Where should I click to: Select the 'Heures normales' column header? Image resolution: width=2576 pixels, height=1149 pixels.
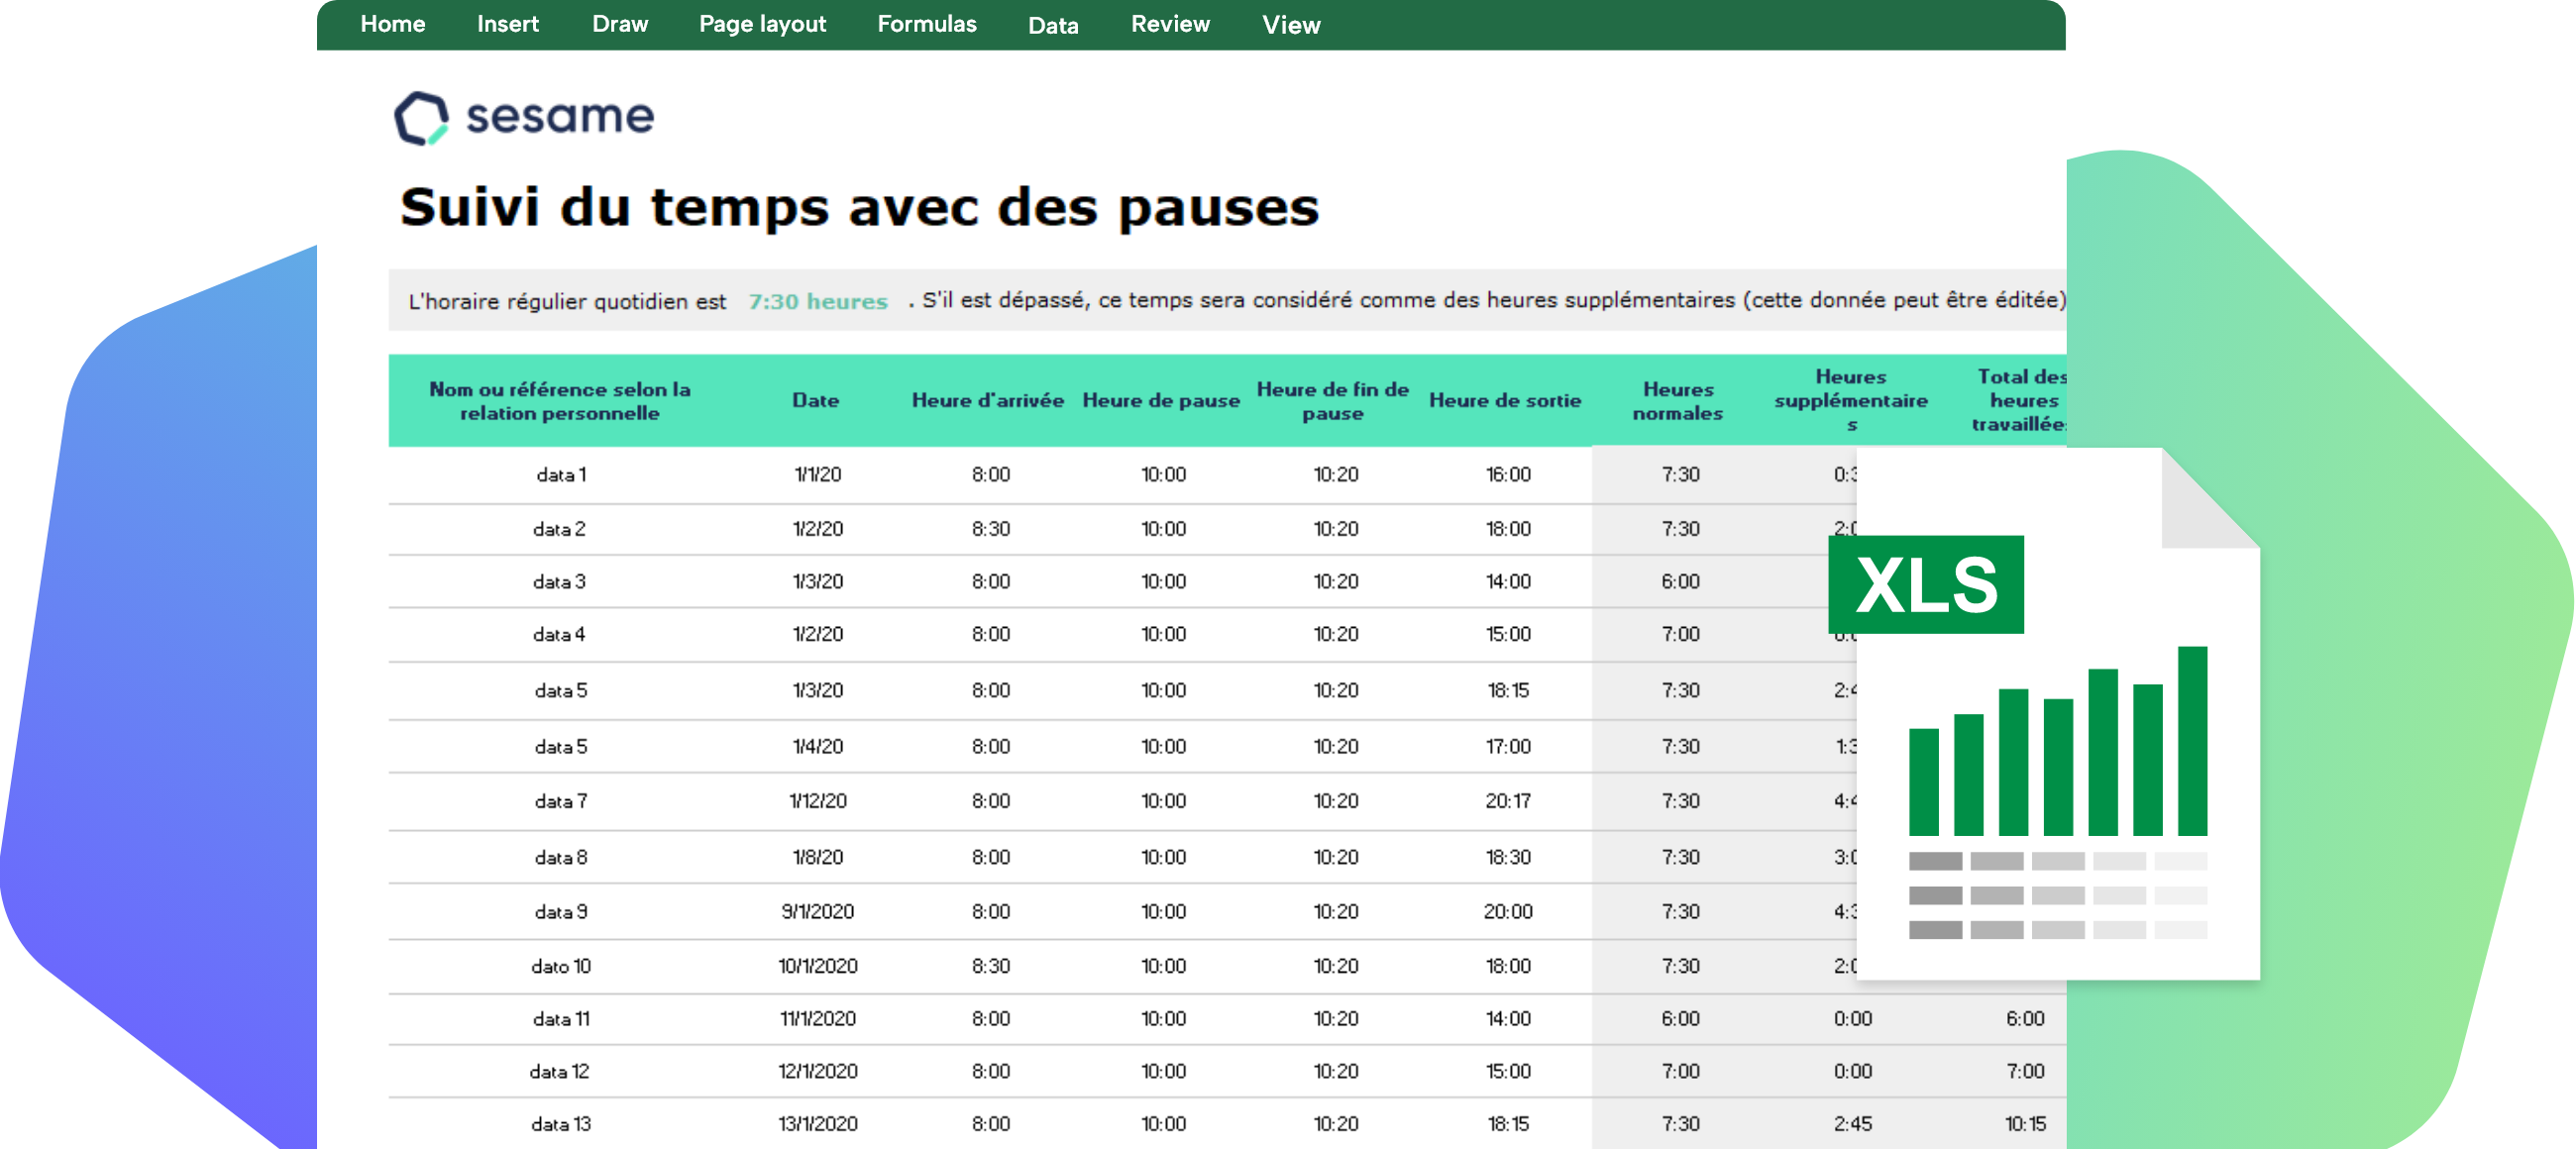click(1677, 400)
